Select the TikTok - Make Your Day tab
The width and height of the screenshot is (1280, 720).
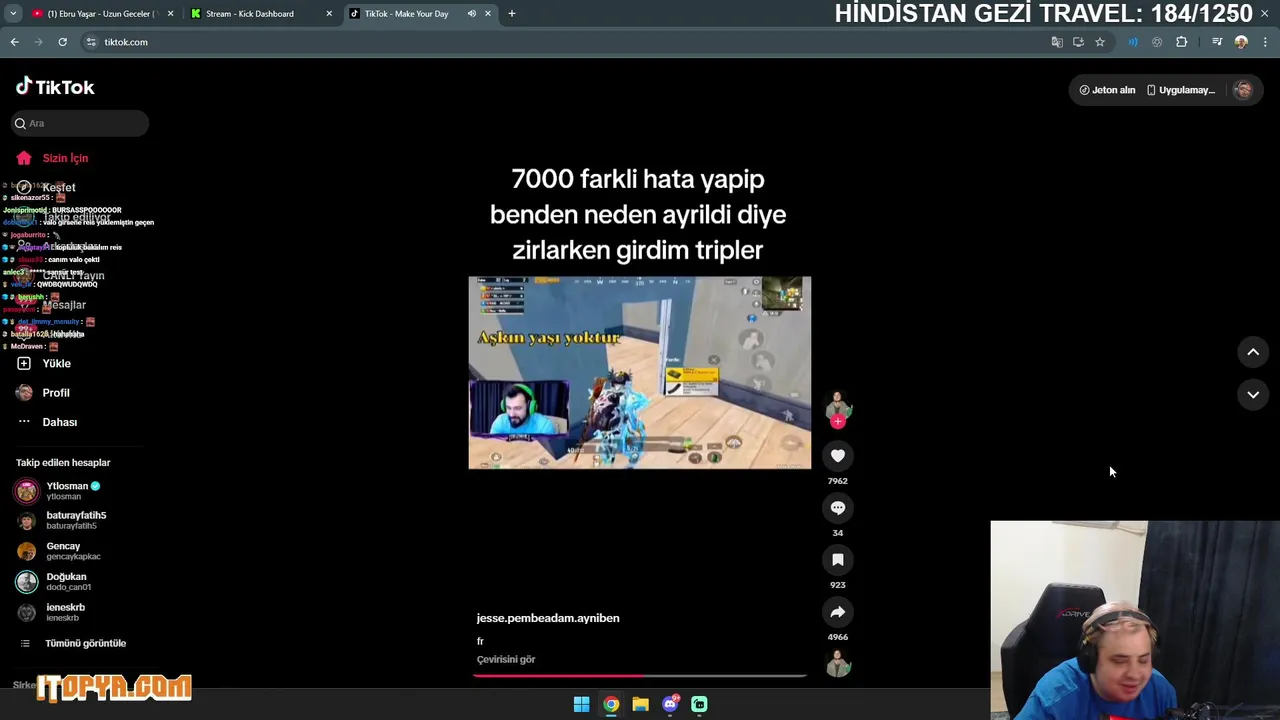click(x=406, y=14)
